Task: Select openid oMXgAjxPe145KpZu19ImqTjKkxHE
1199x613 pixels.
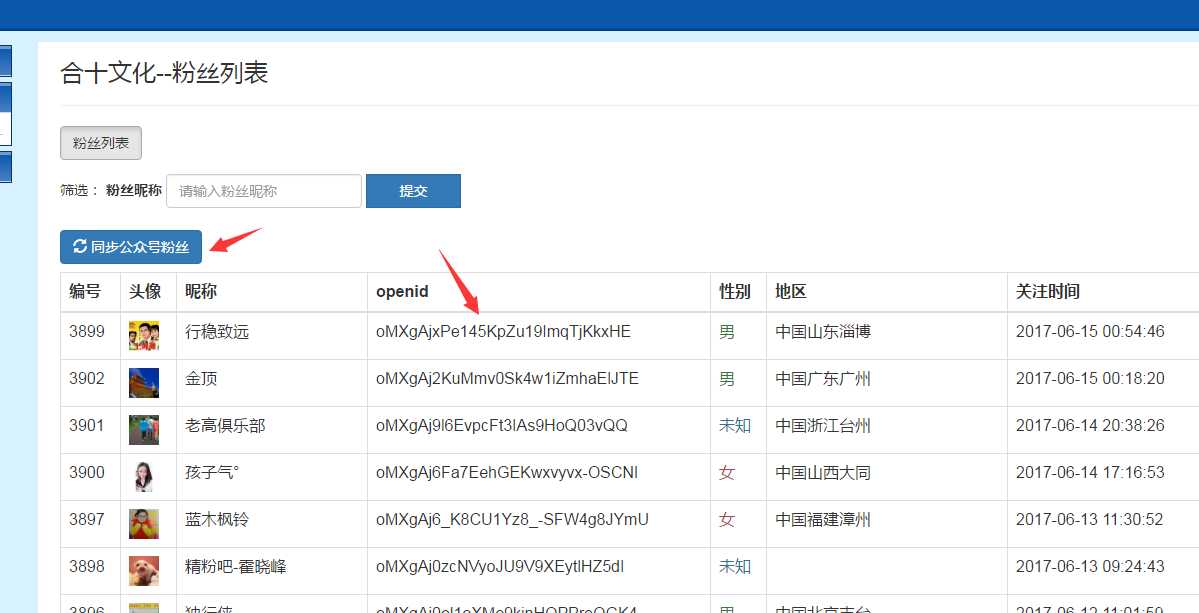Action: point(503,332)
